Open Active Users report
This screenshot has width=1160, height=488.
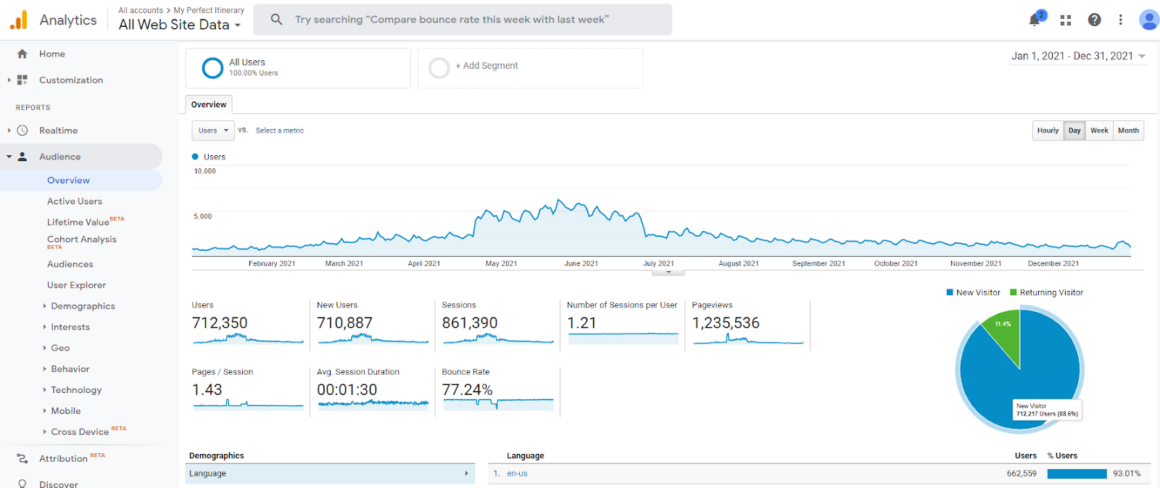74,201
